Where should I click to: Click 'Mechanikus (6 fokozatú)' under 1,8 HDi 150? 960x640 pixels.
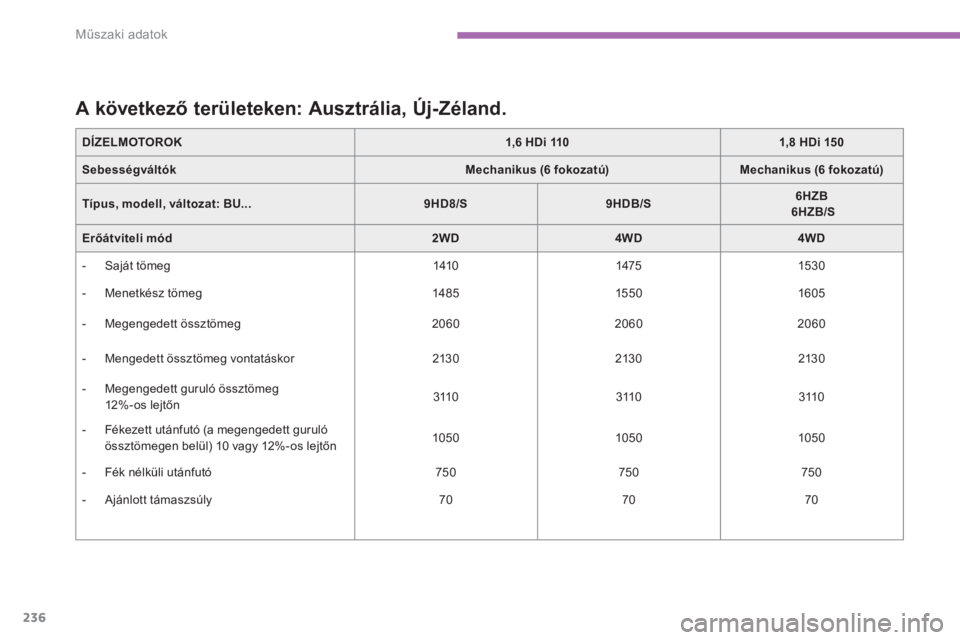point(811,170)
